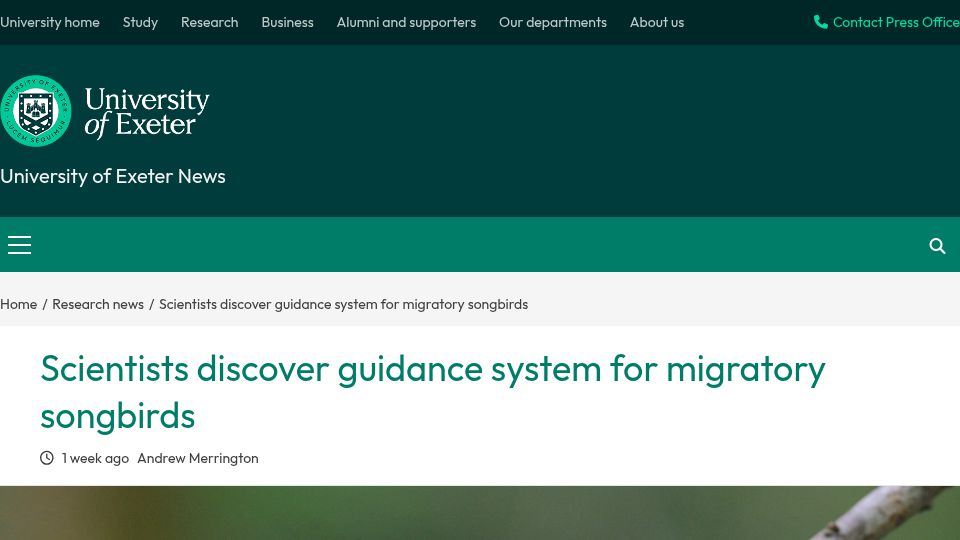Image resolution: width=960 pixels, height=540 pixels.
Task: Click the article hero image of a branch
Action: tap(480, 513)
